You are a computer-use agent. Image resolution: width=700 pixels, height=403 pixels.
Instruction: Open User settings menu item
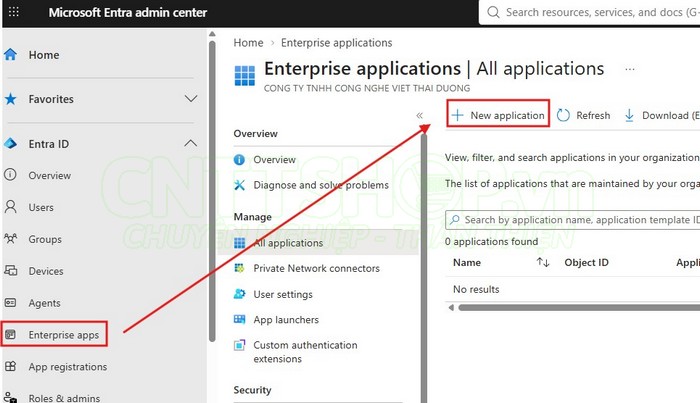coord(283,294)
